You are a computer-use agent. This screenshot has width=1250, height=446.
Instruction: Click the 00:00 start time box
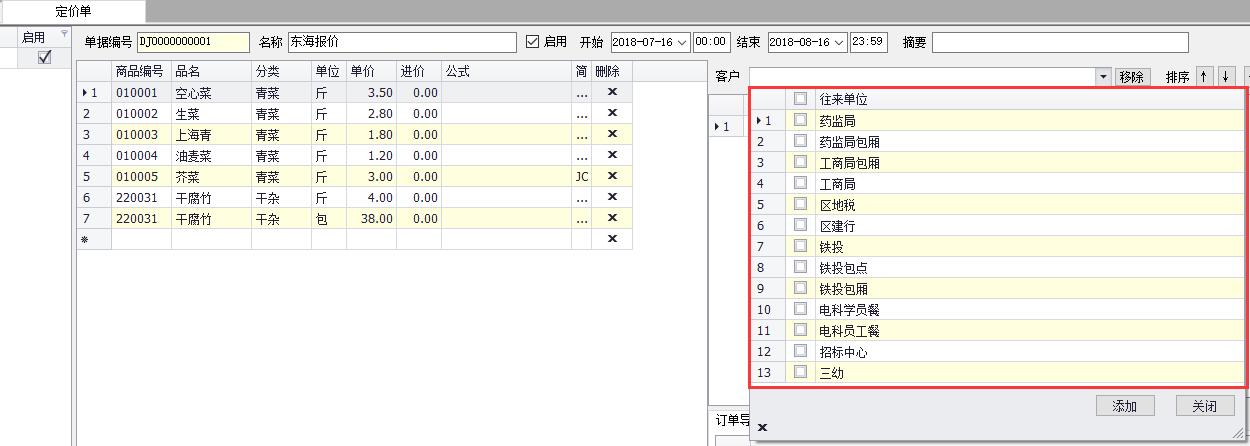(710, 42)
